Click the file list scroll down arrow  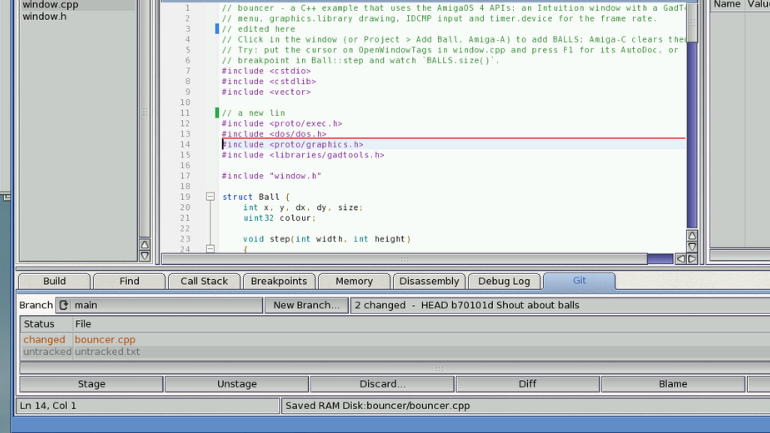[x=145, y=256]
